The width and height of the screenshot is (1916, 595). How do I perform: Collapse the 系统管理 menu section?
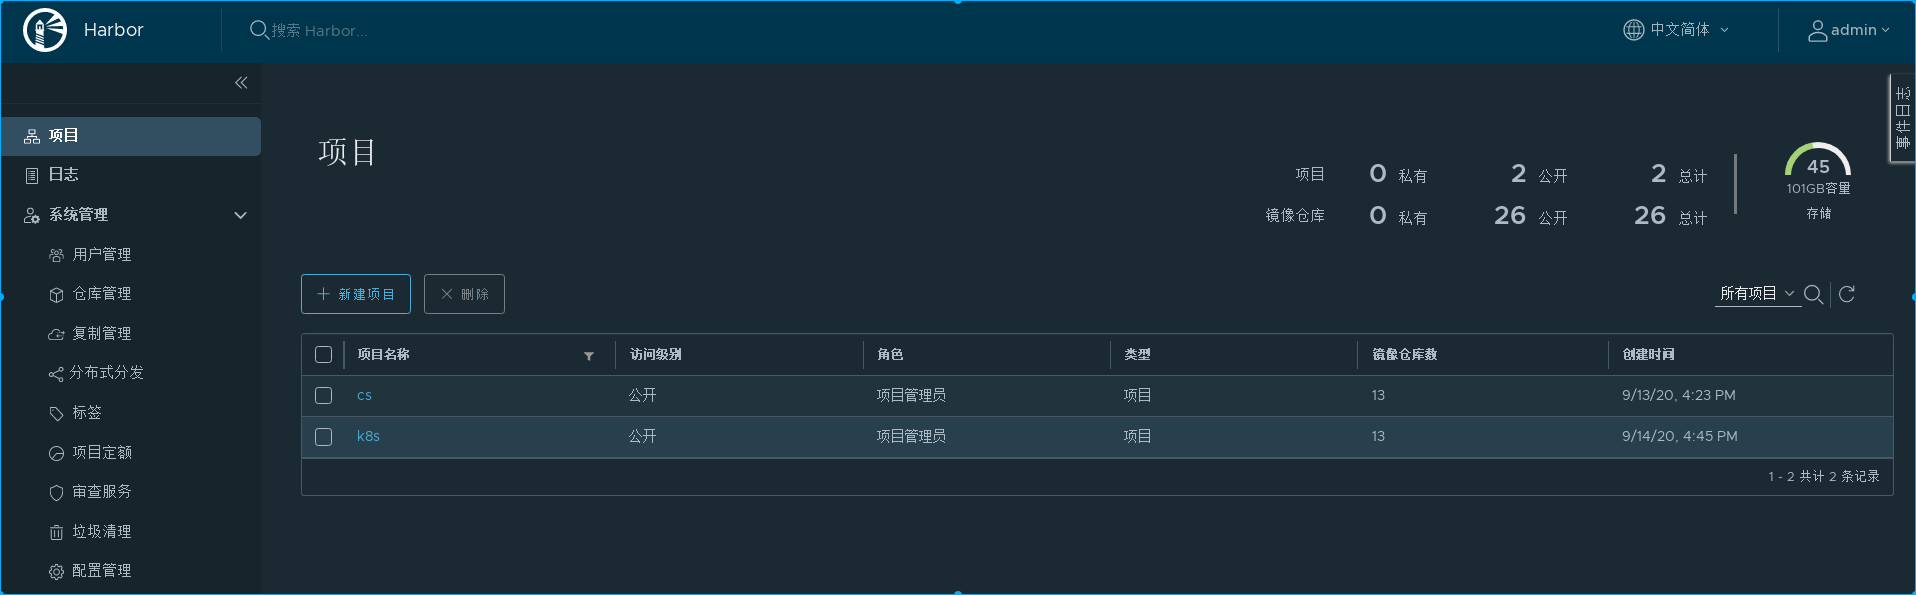[x=240, y=215]
